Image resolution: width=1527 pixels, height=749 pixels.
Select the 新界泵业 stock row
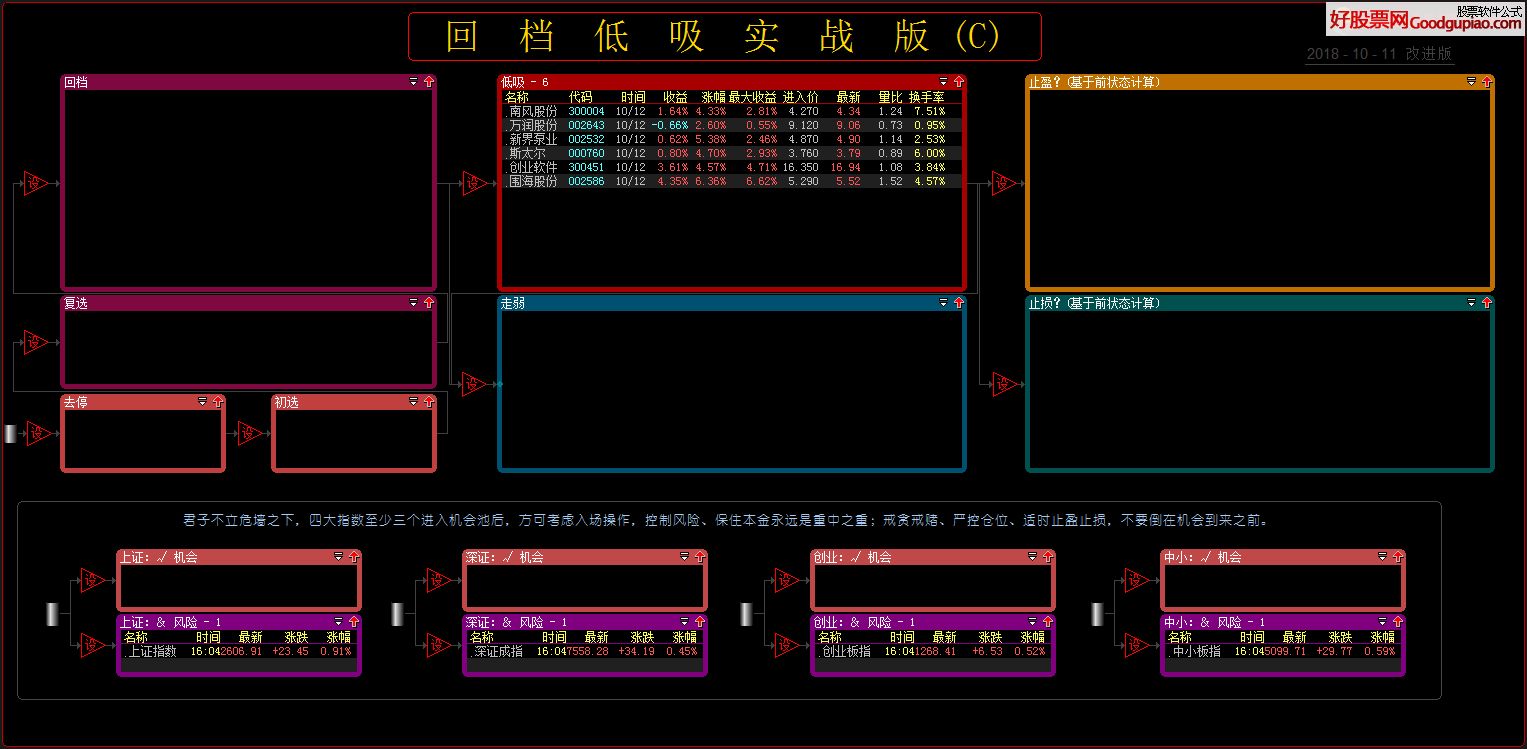click(x=730, y=139)
